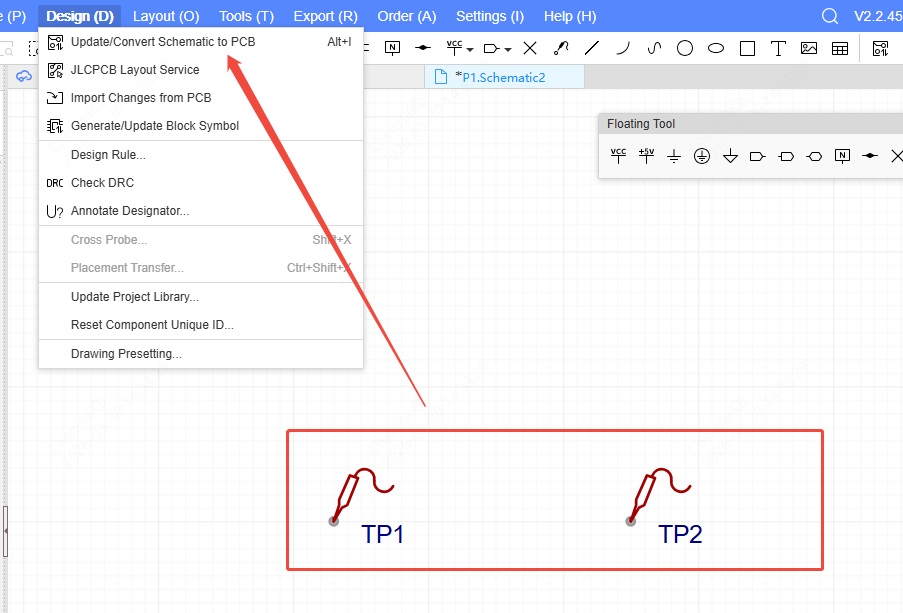Viewport: 903px width, 613px height.
Task: Select the ellipse drawing tool
Action: pyautogui.click(x=716, y=48)
